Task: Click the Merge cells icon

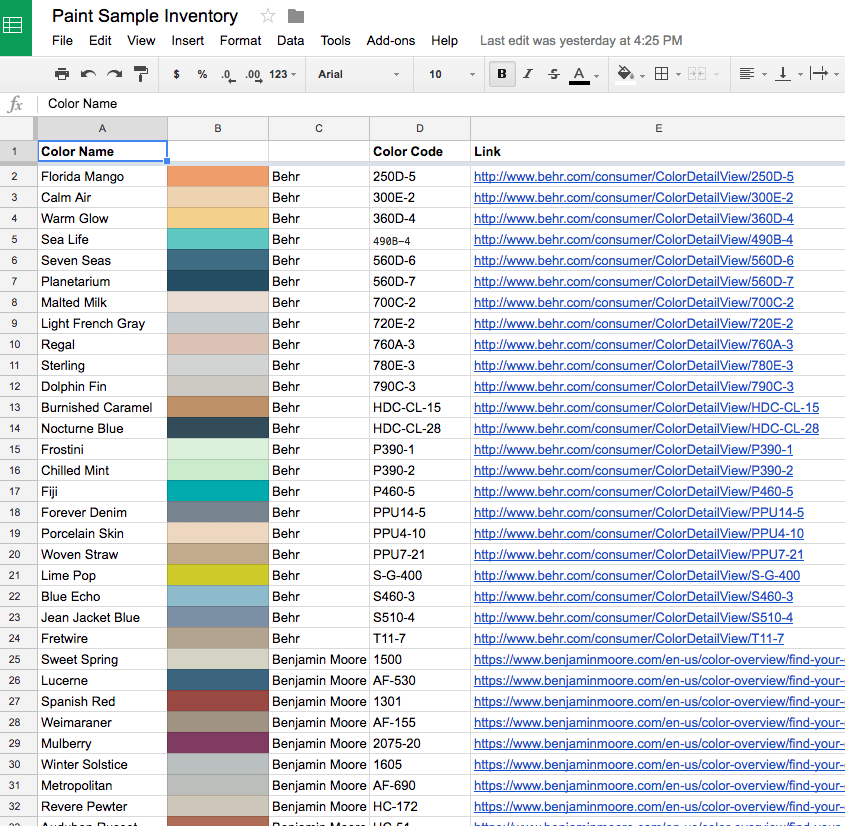Action: (x=697, y=74)
